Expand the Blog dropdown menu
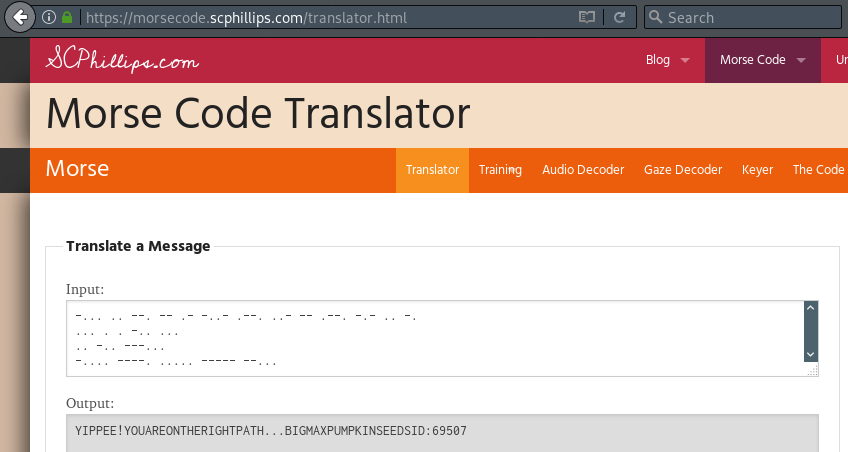848x452 pixels. pos(668,60)
